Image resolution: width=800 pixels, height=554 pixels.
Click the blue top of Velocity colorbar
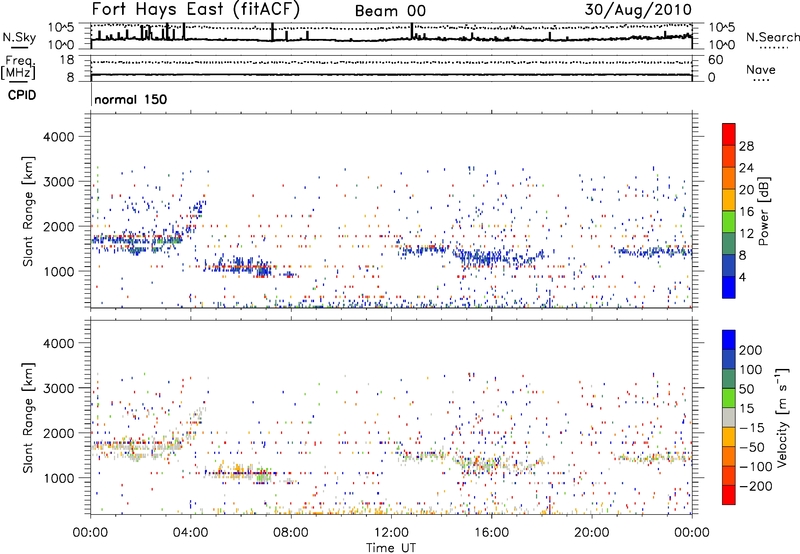point(729,340)
